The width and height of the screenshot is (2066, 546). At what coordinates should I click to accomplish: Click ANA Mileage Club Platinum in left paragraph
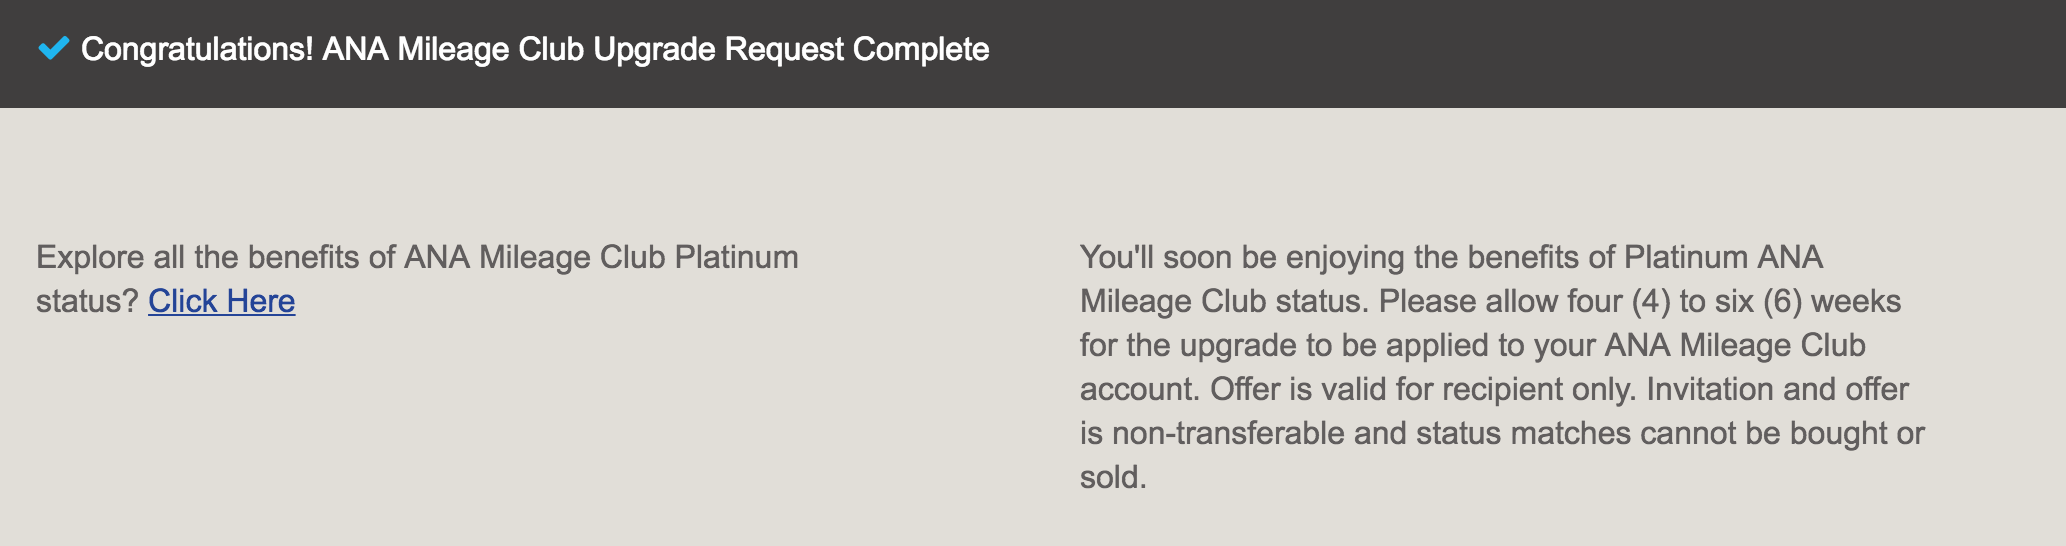point(601,257)
